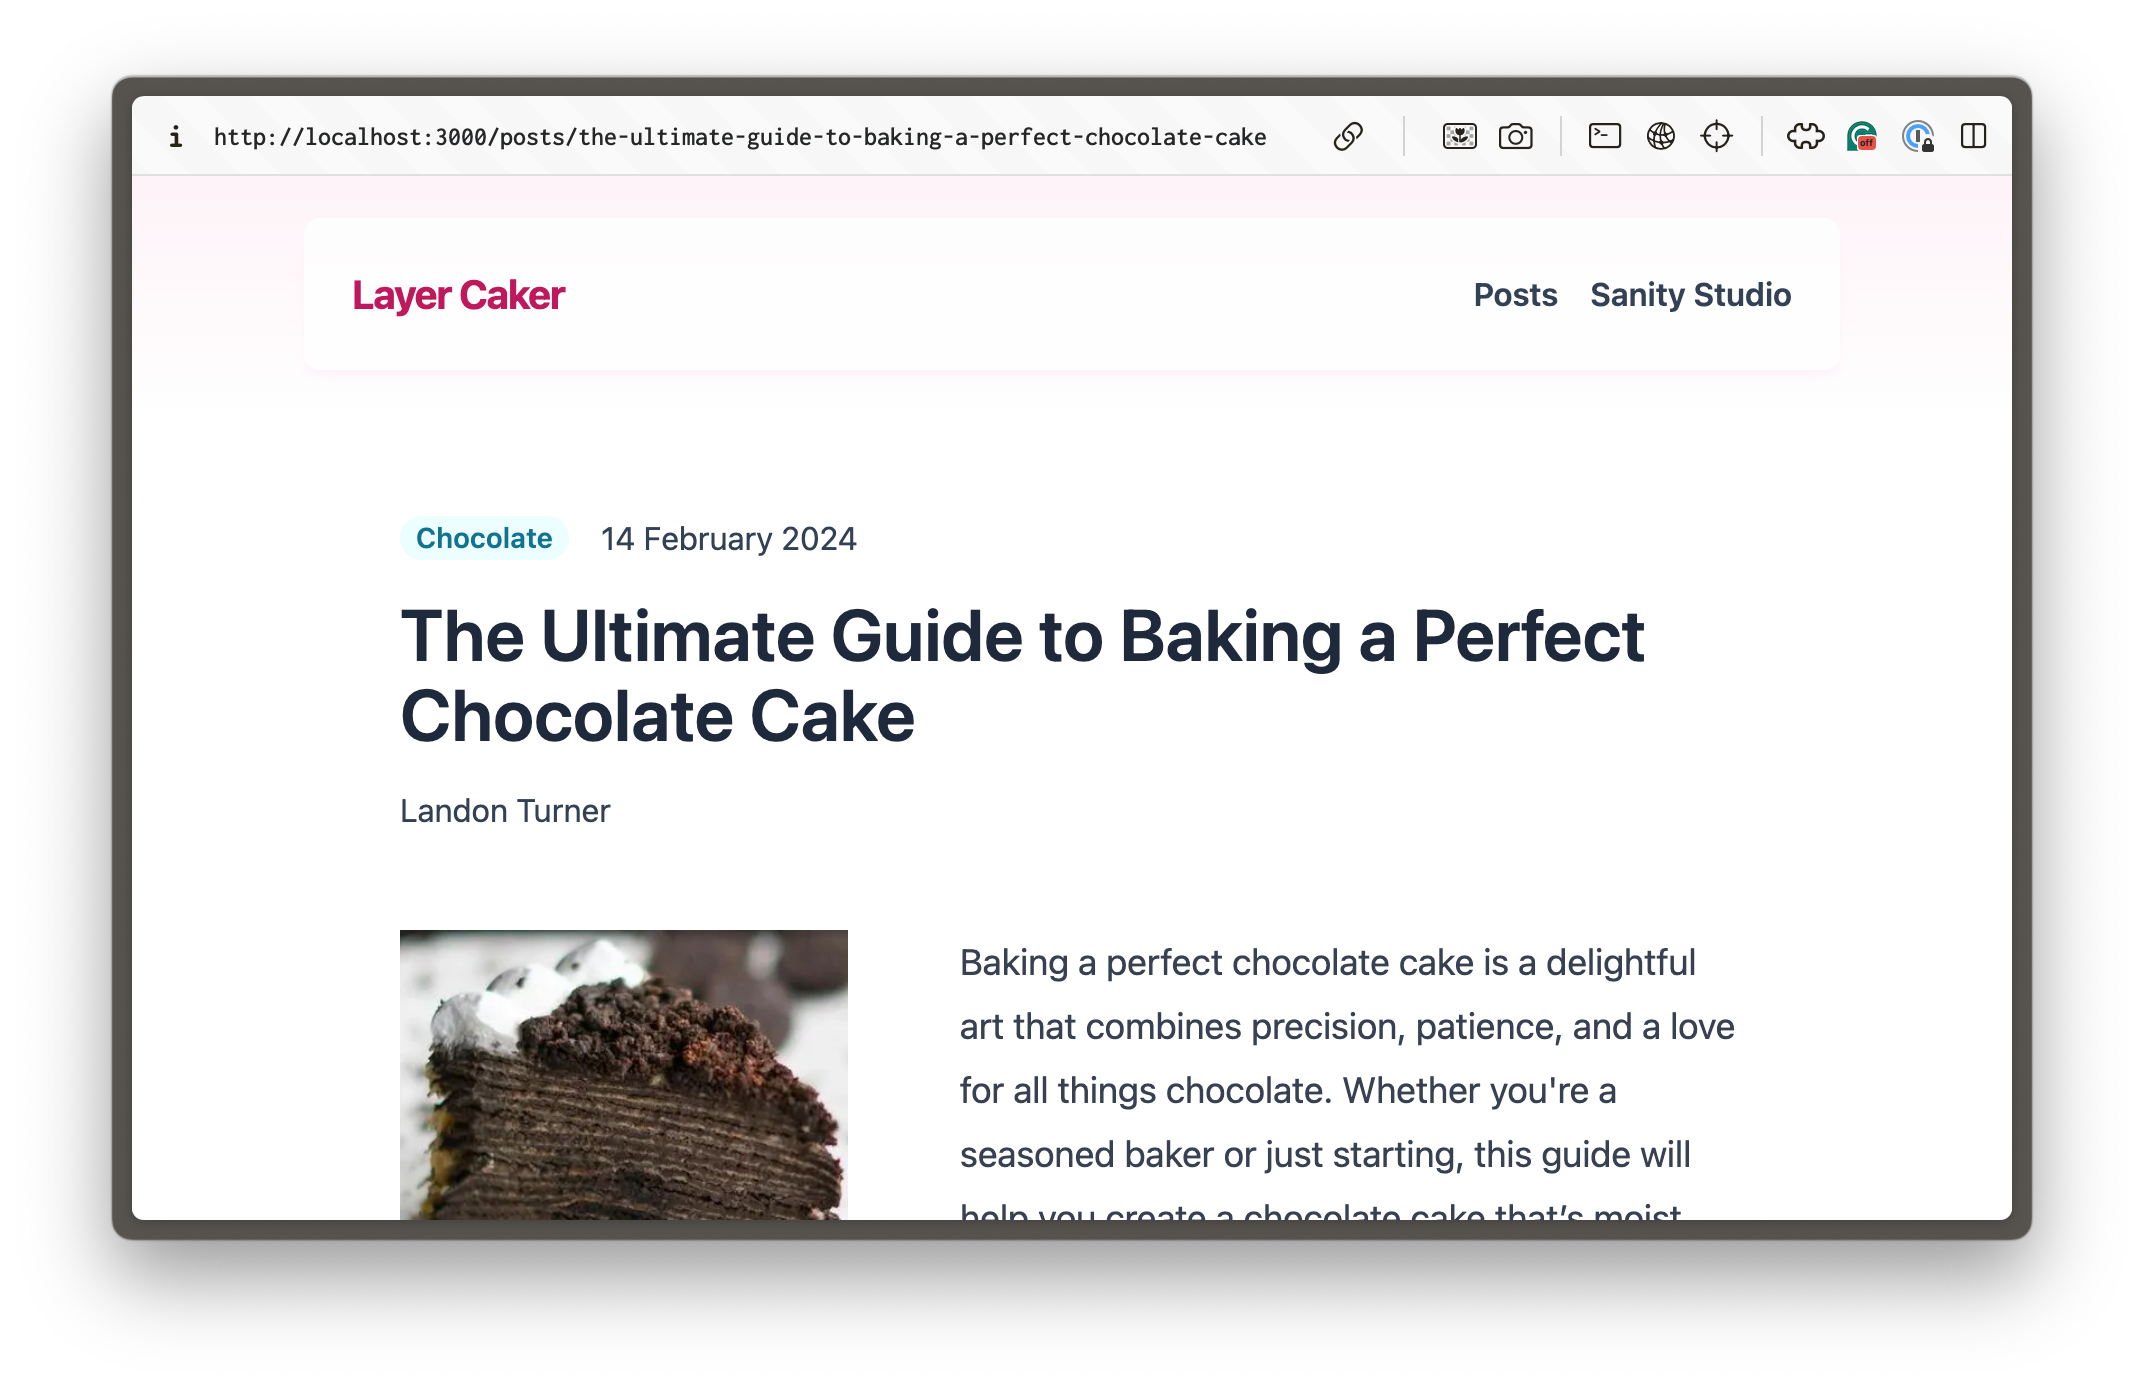The image size is (2144, 1388).
Task: Navigate to Posts via nav menu
Action: [x=1513, y=294]
